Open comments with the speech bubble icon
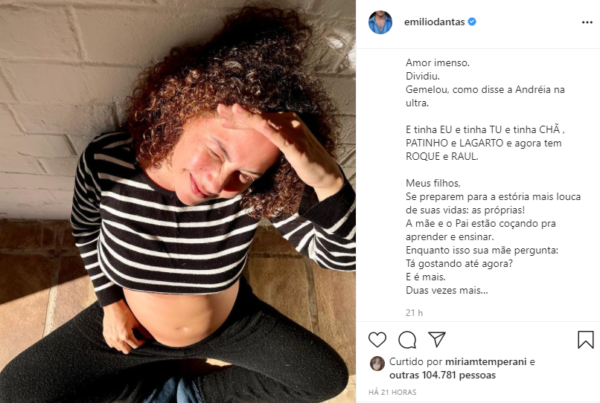Screen dimensions: 600x403 coord(407,339)
